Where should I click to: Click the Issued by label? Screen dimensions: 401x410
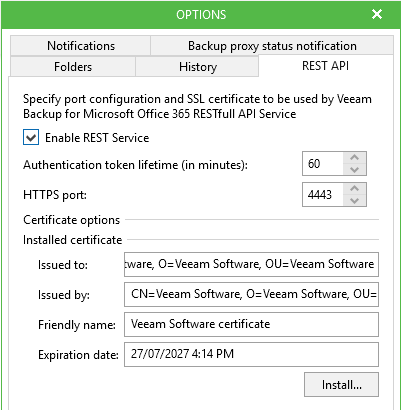[x=64, y=295]
